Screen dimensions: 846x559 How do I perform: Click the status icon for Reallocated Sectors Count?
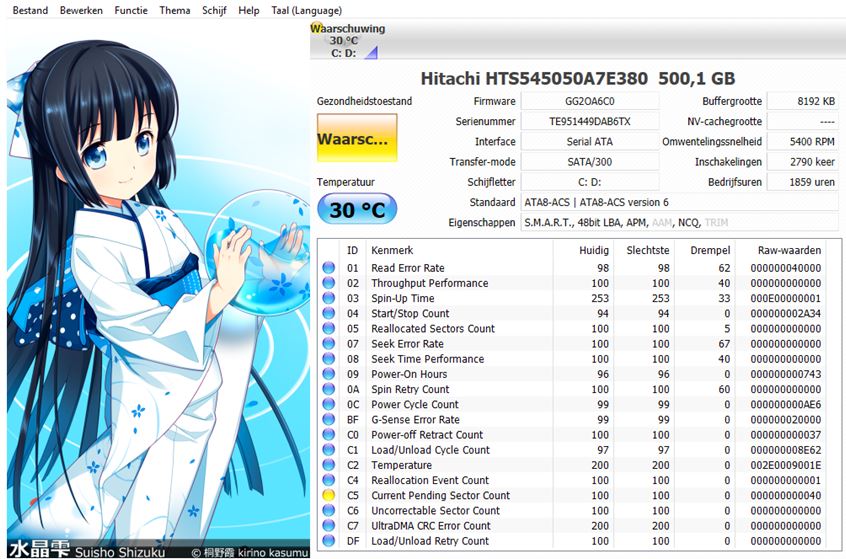(x=329, y=328)
